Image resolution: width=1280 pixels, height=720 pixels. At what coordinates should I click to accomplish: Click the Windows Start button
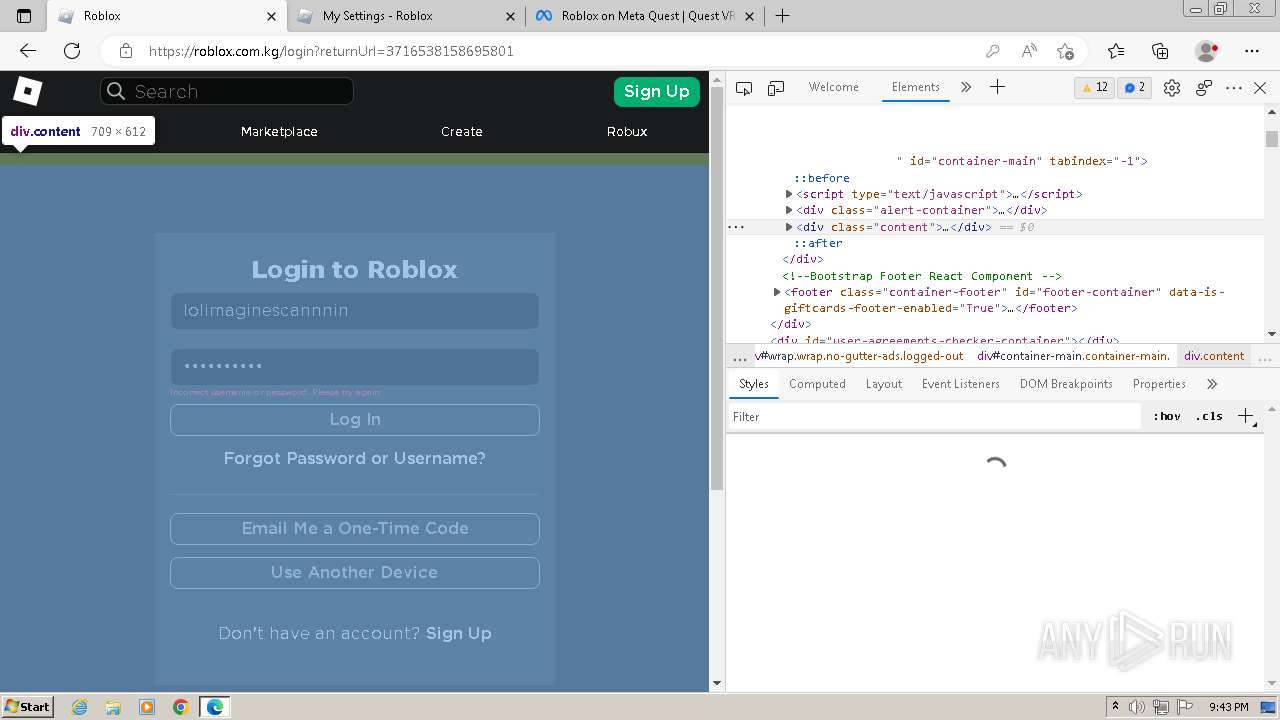[x=28, y=706]
